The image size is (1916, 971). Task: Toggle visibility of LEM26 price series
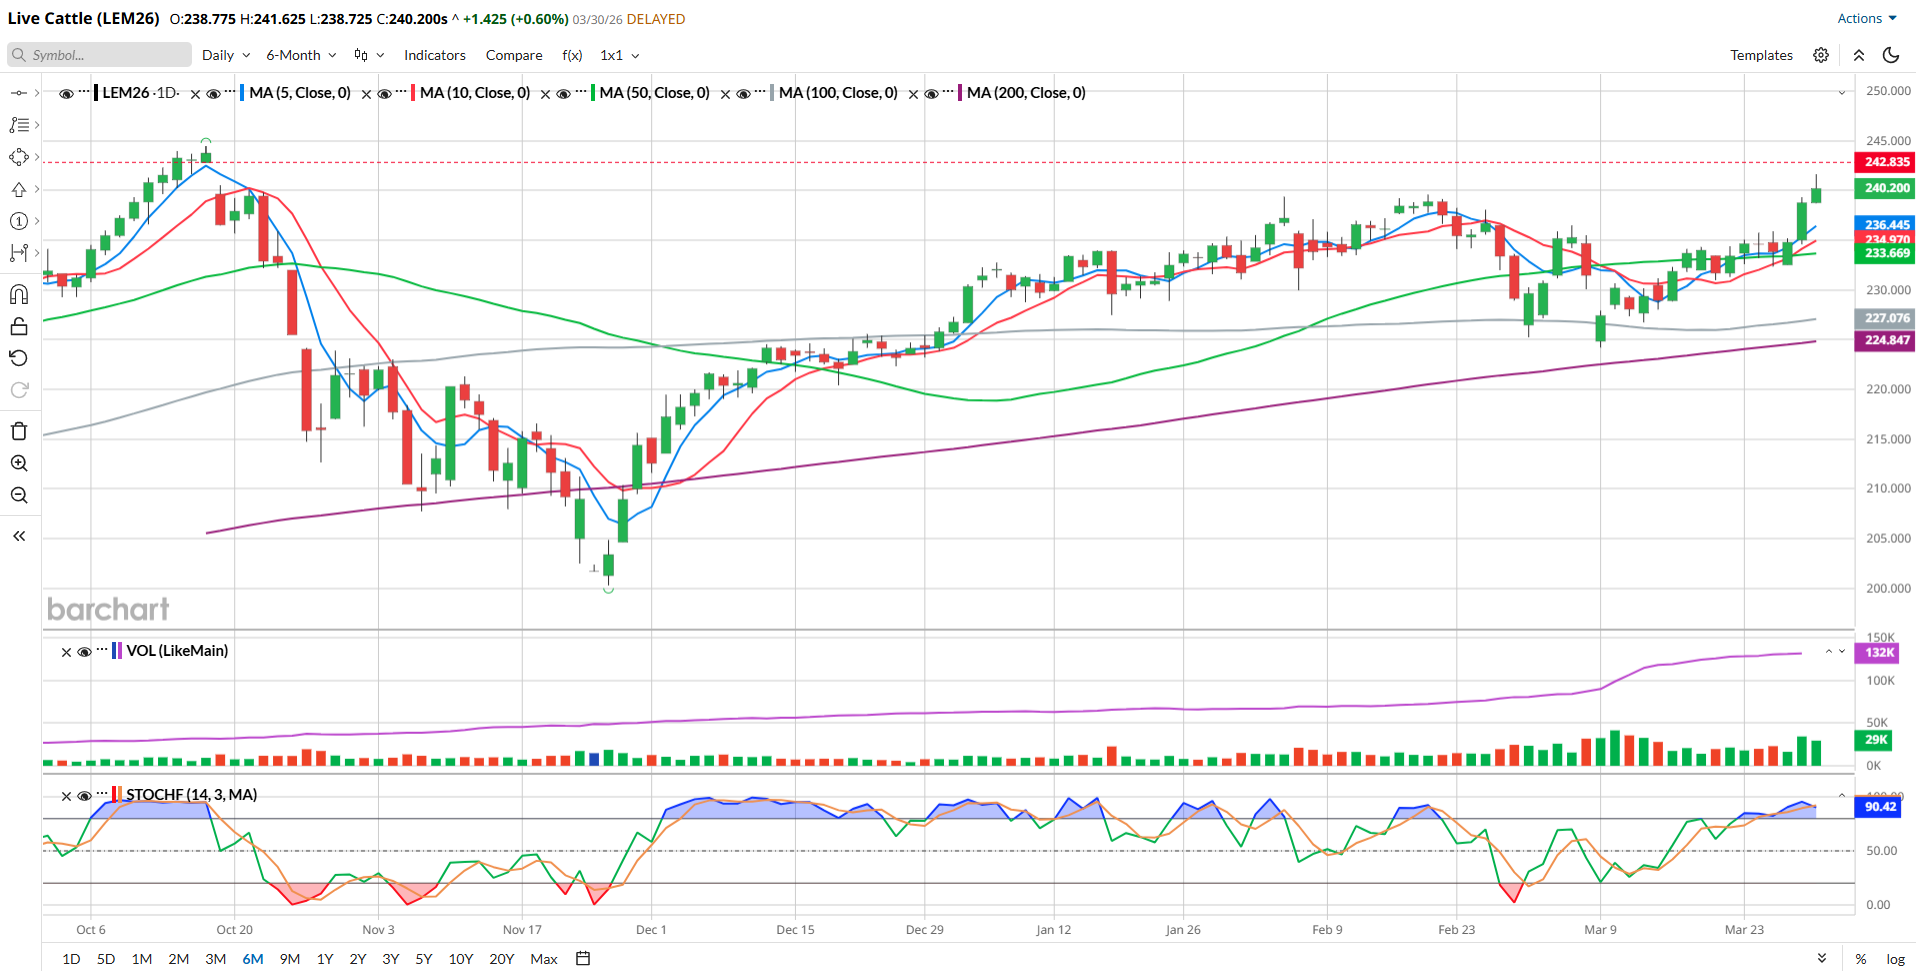66,93
